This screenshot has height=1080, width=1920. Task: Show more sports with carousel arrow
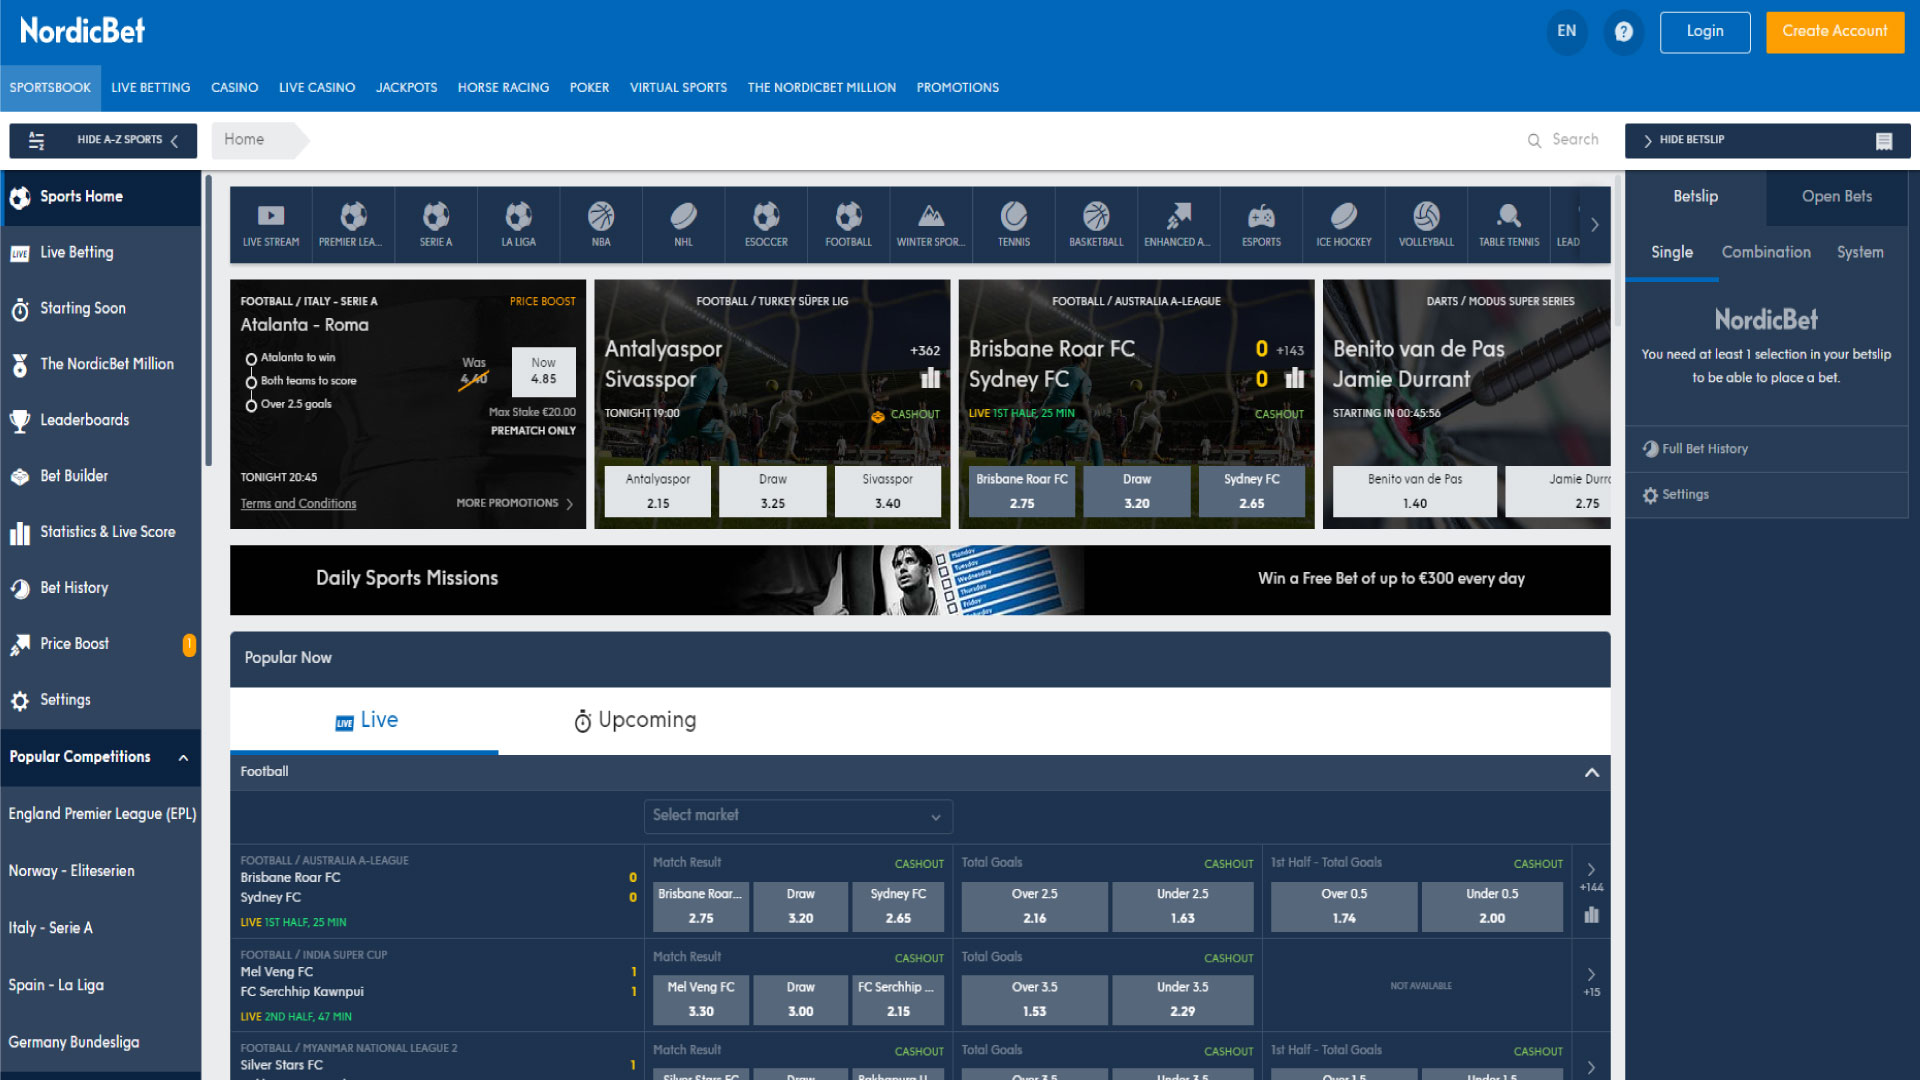1594,225
